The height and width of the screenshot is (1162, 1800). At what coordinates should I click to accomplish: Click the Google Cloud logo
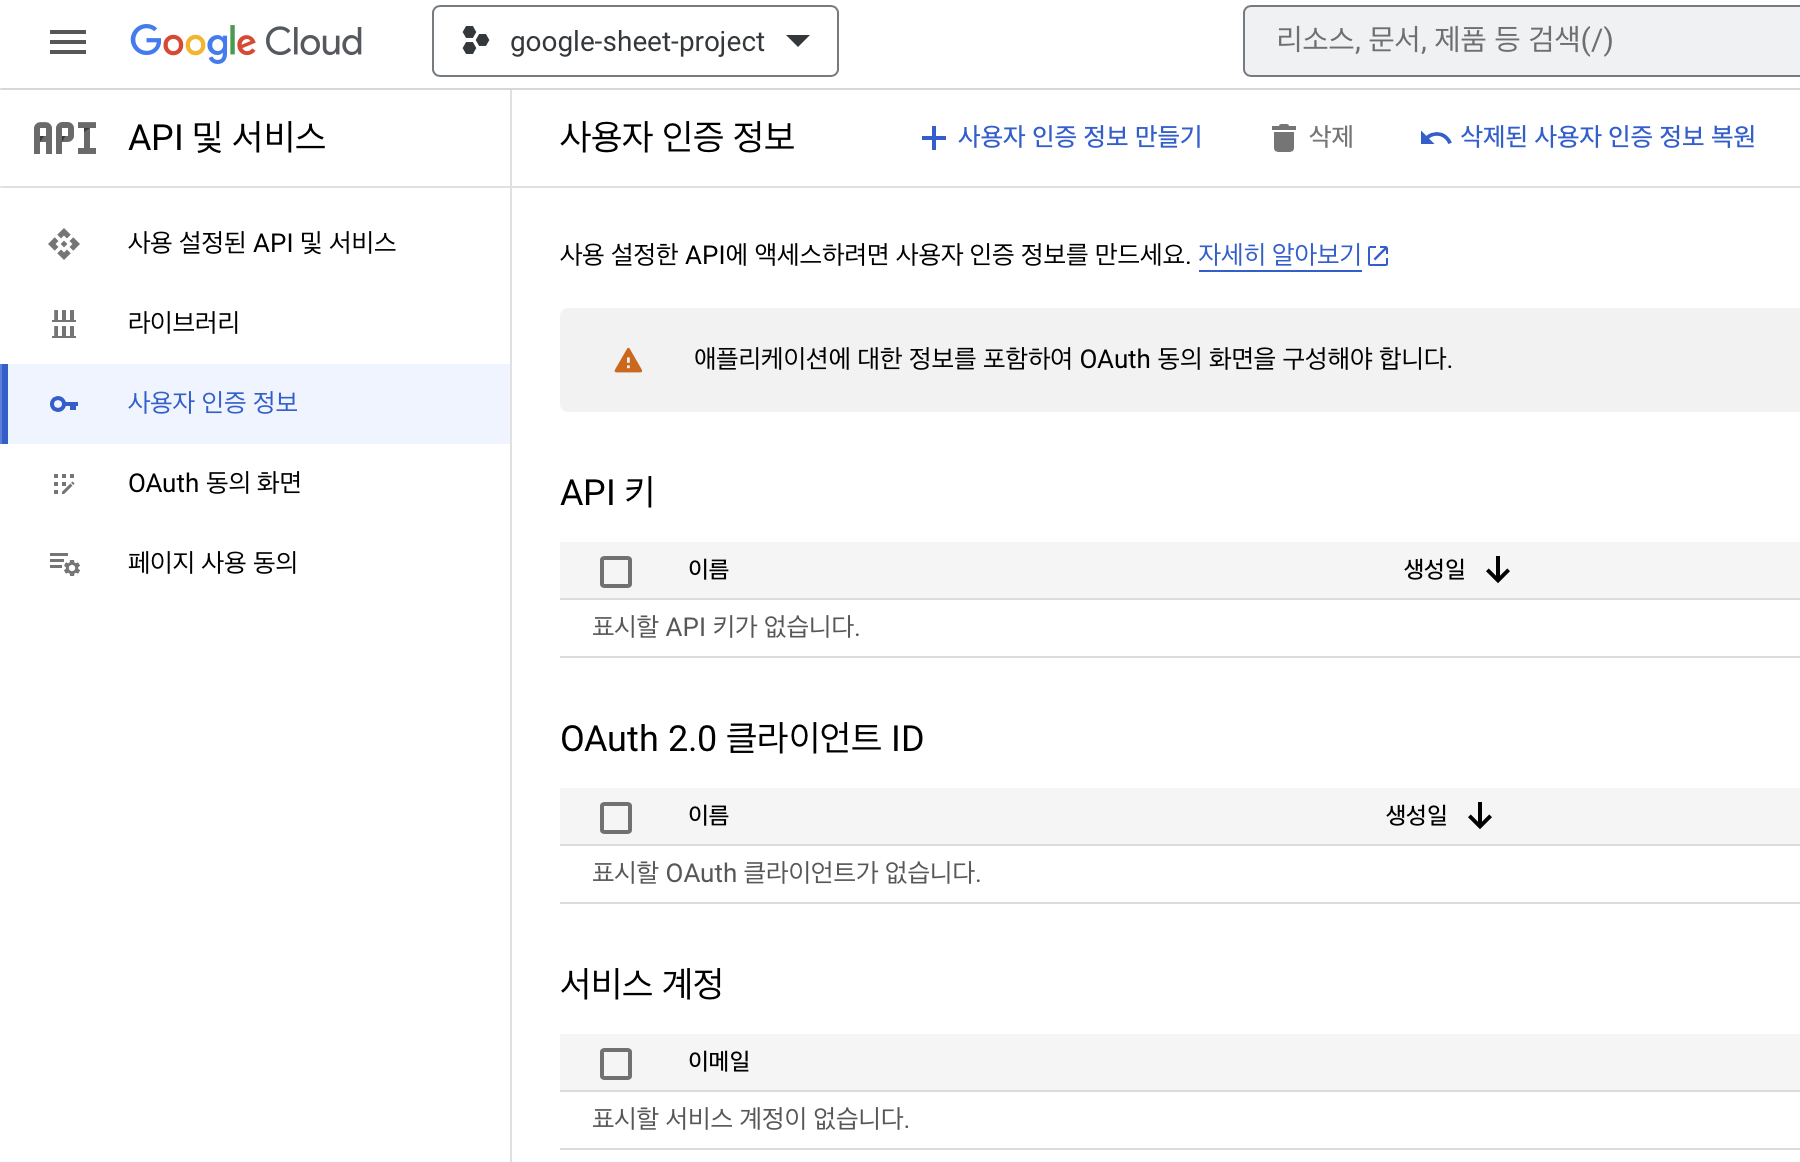click(246, 42)
